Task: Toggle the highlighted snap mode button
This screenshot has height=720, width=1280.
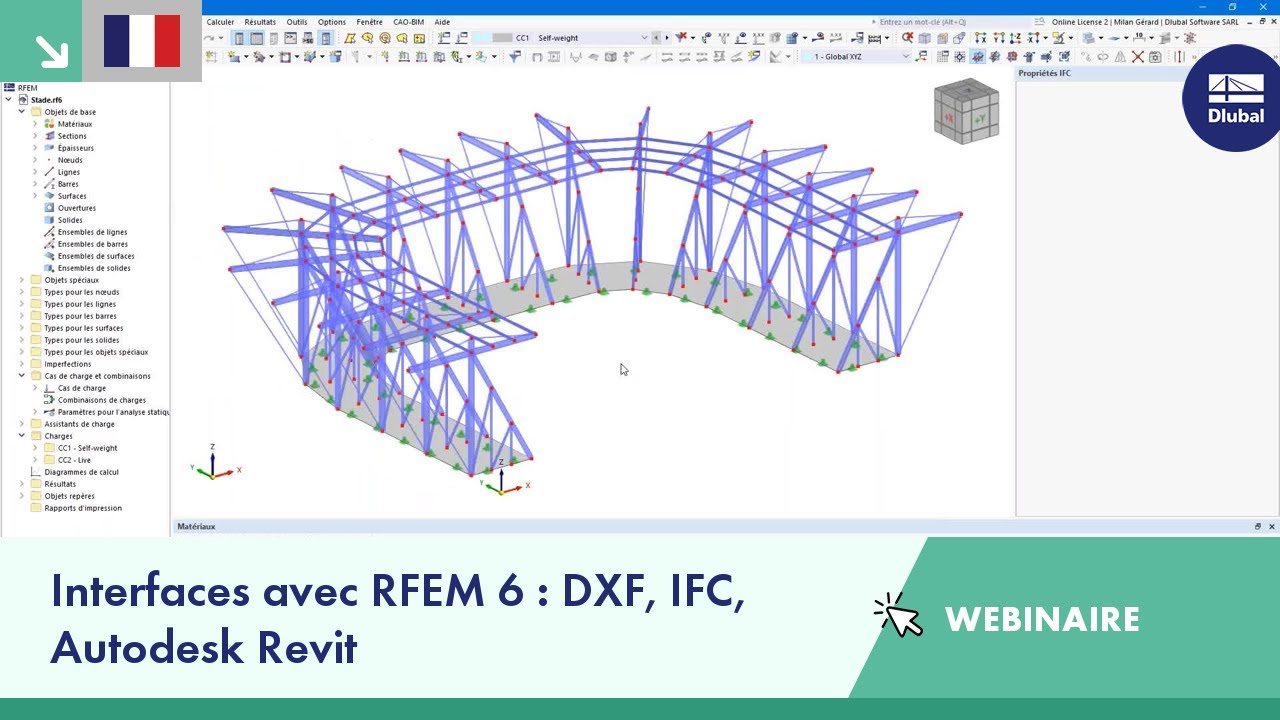Action: click(x=978, y=56)
